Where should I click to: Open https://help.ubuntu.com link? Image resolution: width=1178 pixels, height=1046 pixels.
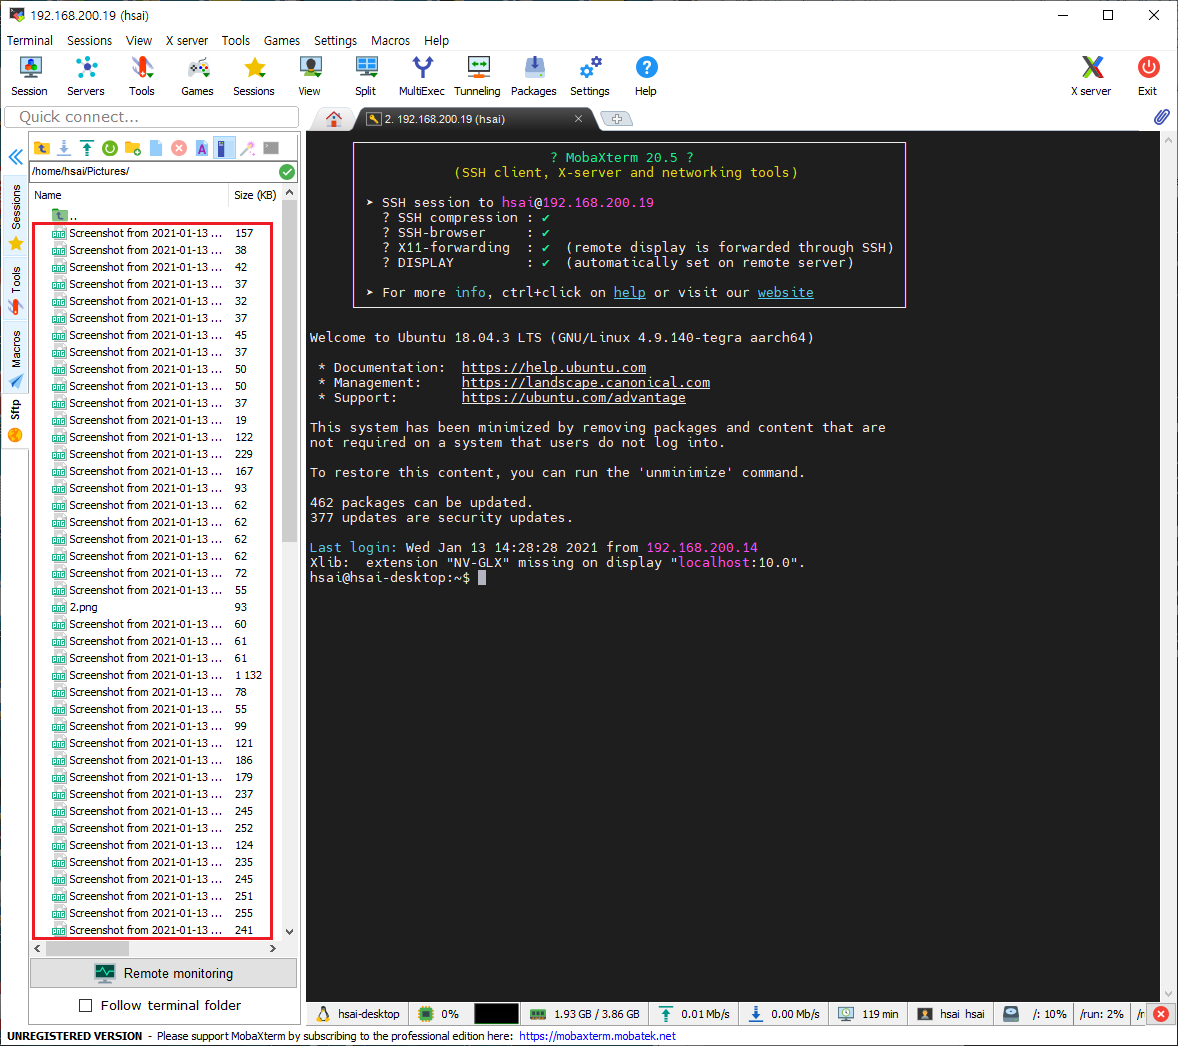click(x=554, y=367)
